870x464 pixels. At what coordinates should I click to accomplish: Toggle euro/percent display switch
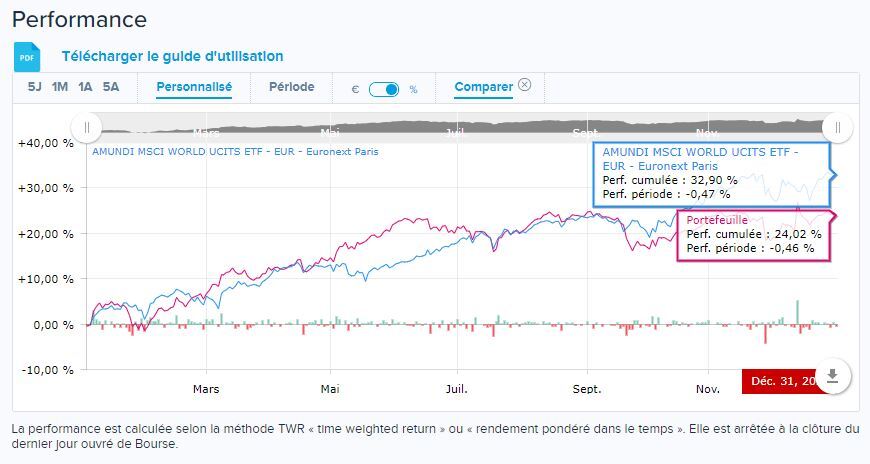pos(384,89)
